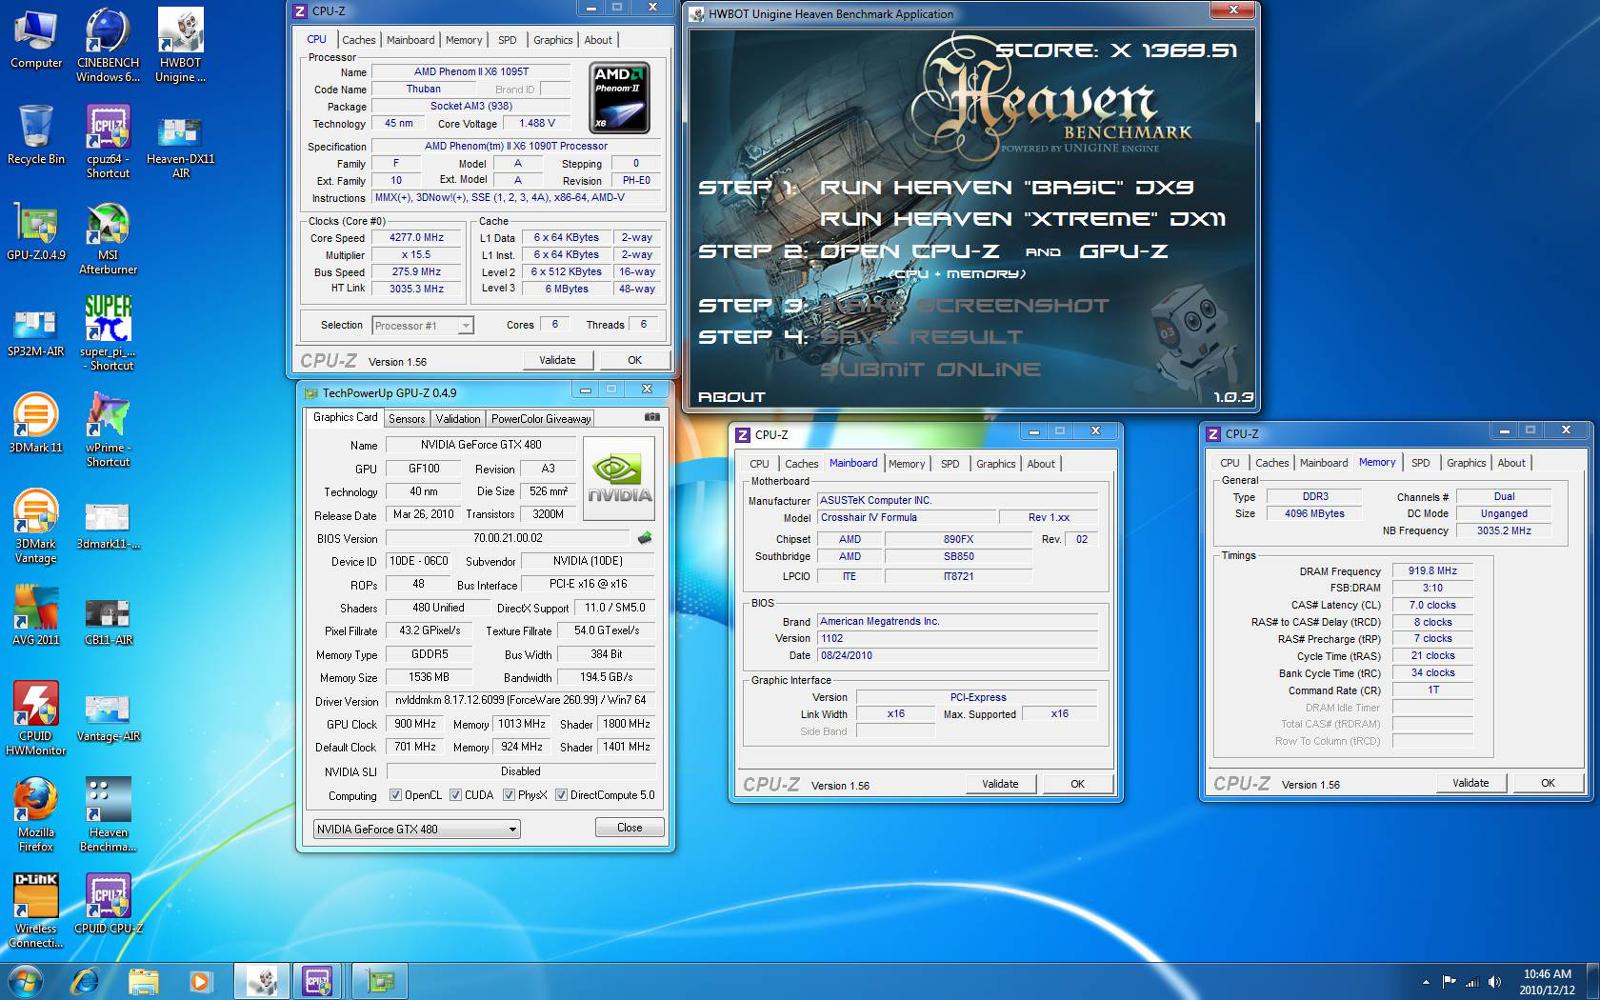1600x1000 pixels.
Task: Open CPUID CPU-Z desktop icon
Action: [x=108, y=905]
